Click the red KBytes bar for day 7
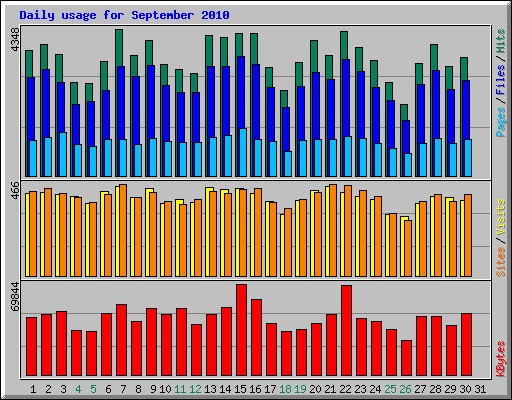The width and height of the screenshot is (512, 400). click(122, 340)
